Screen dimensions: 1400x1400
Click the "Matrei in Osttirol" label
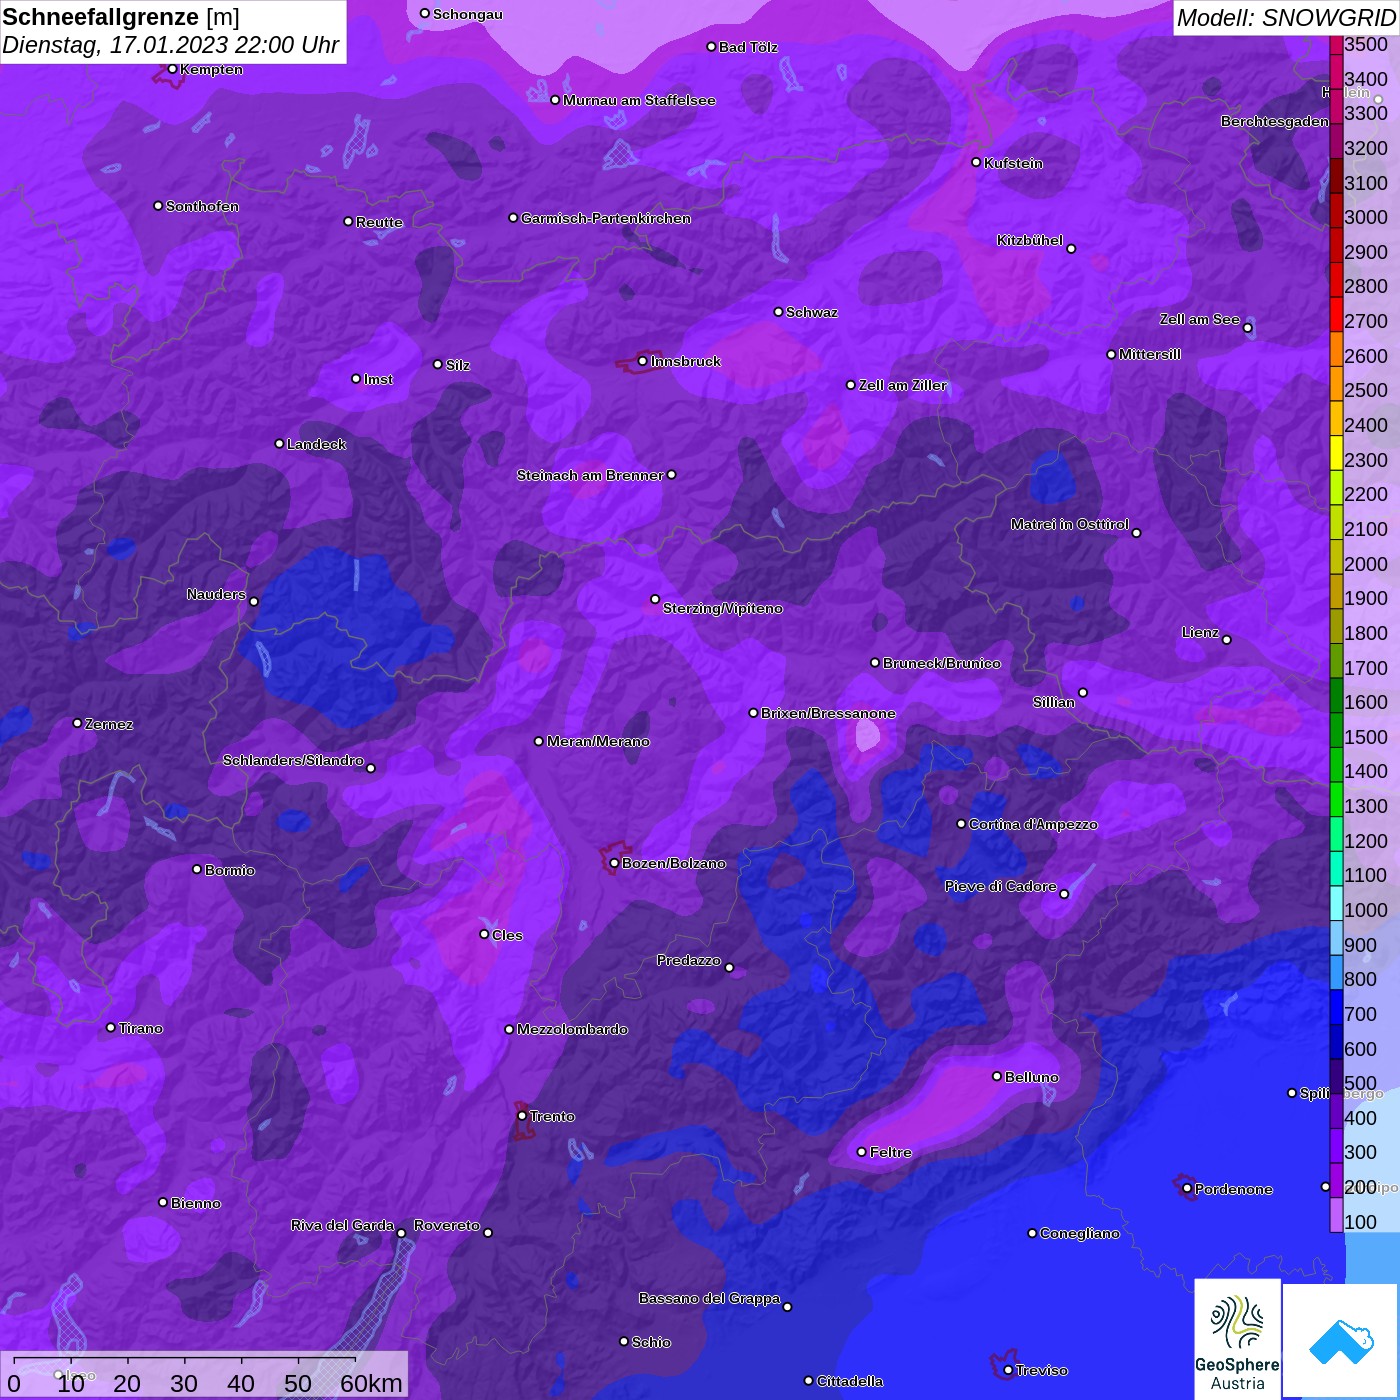click(x=1070, y=524)
